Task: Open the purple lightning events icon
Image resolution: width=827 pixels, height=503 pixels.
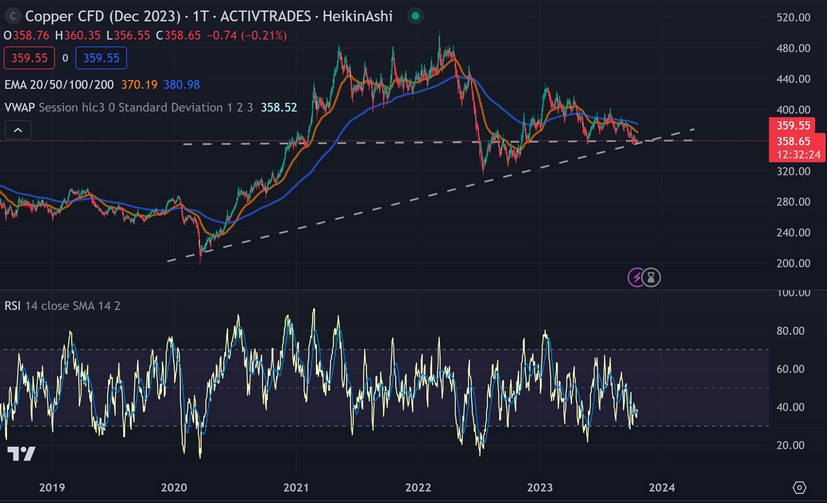Action: click(x=636, y=277)
